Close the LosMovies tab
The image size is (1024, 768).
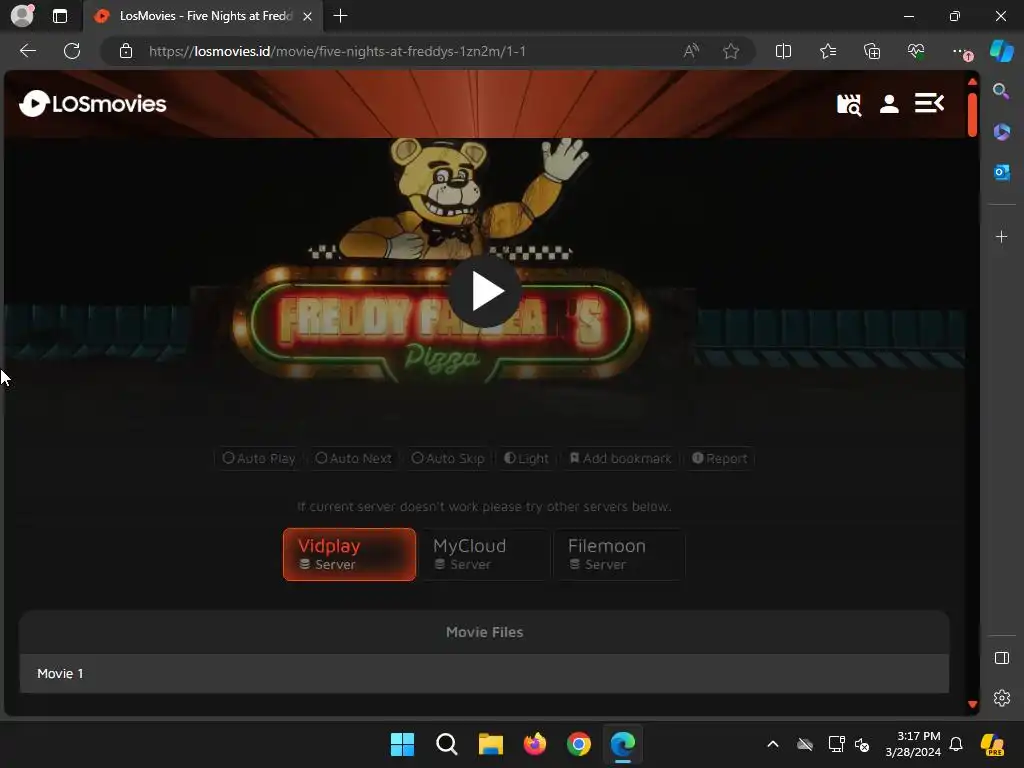click(308, 16)
